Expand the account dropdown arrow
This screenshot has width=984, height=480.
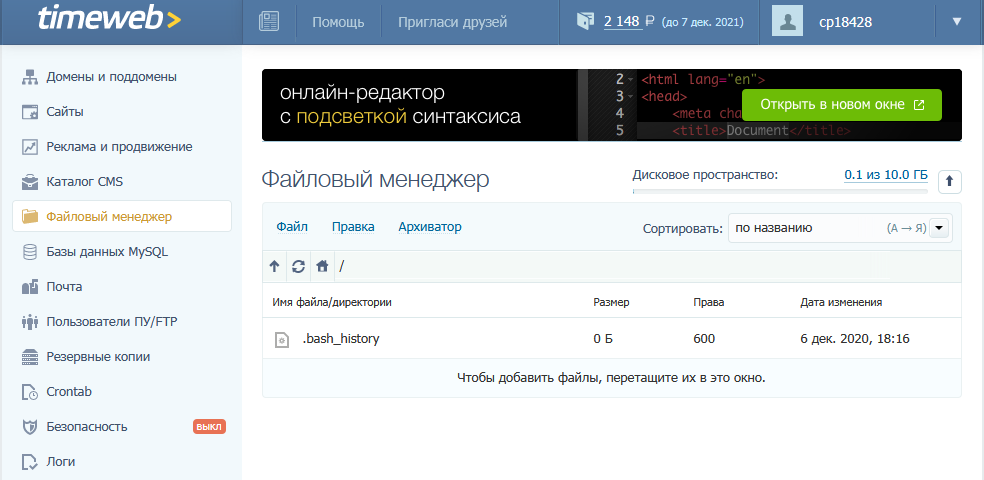pos(956,22)
